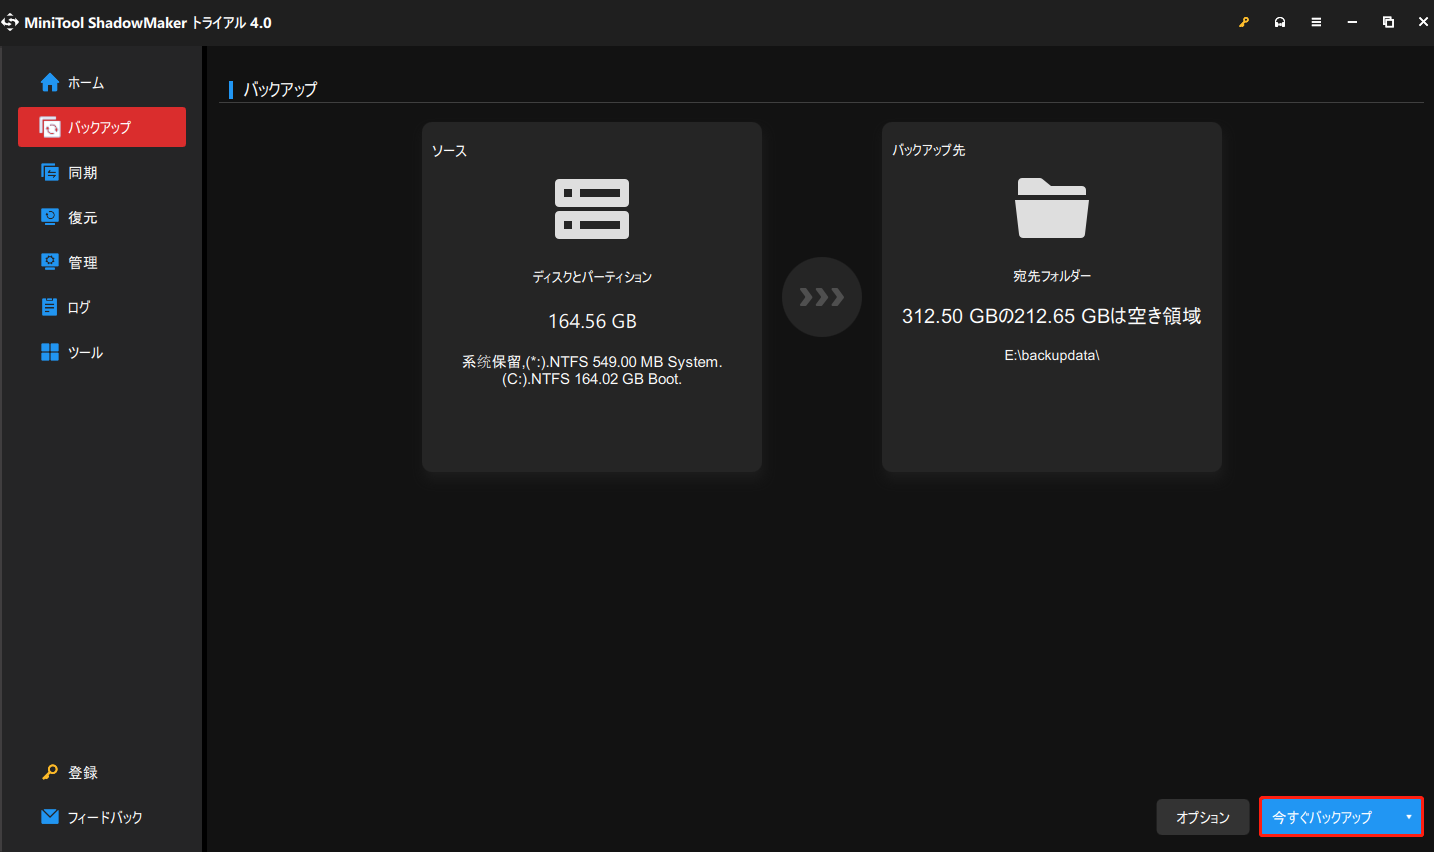Click the Options button
Image resolution: width=1434 pixels, height=852 pixels.
coord(1203,817)
